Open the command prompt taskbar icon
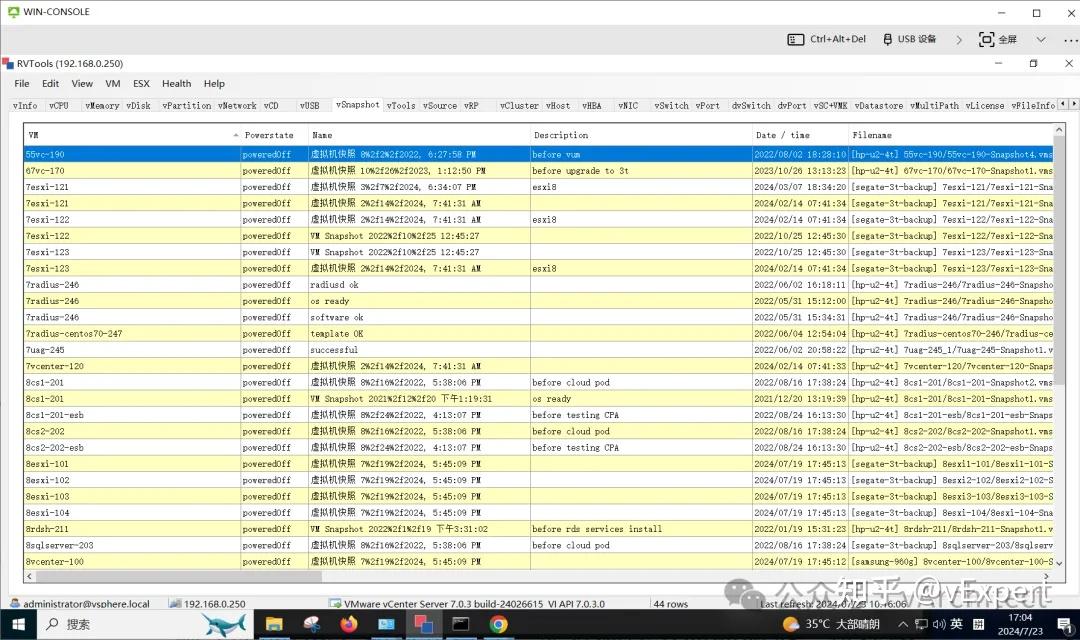This screenshot has height=640, width=1080. (460, 624)
